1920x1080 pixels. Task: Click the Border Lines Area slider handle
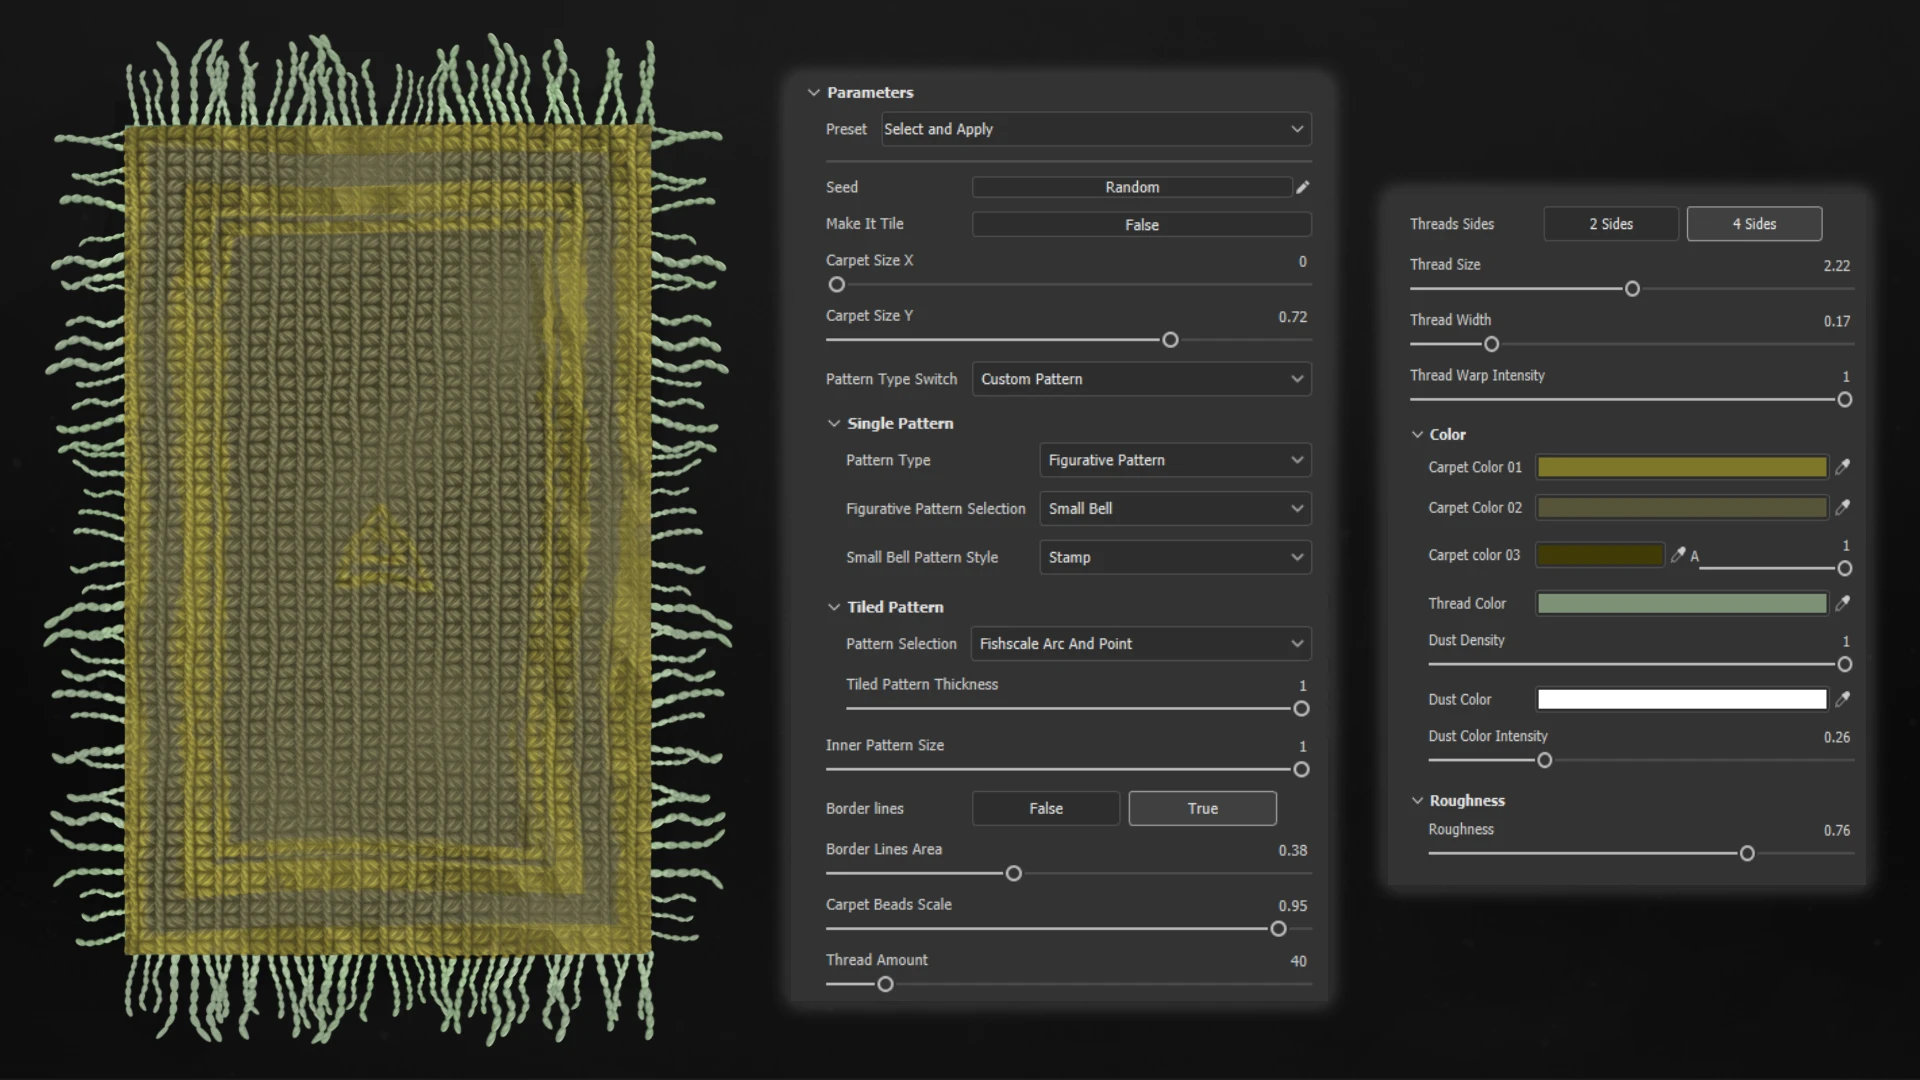click(1013, 874)
